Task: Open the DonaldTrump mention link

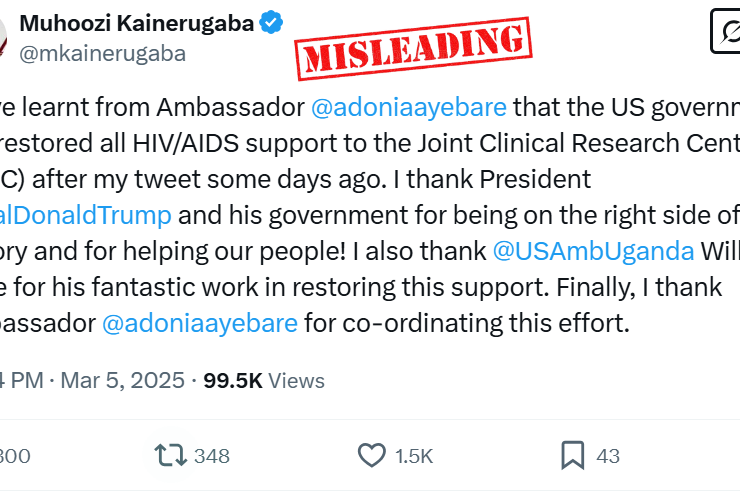Action: point(86,215)
